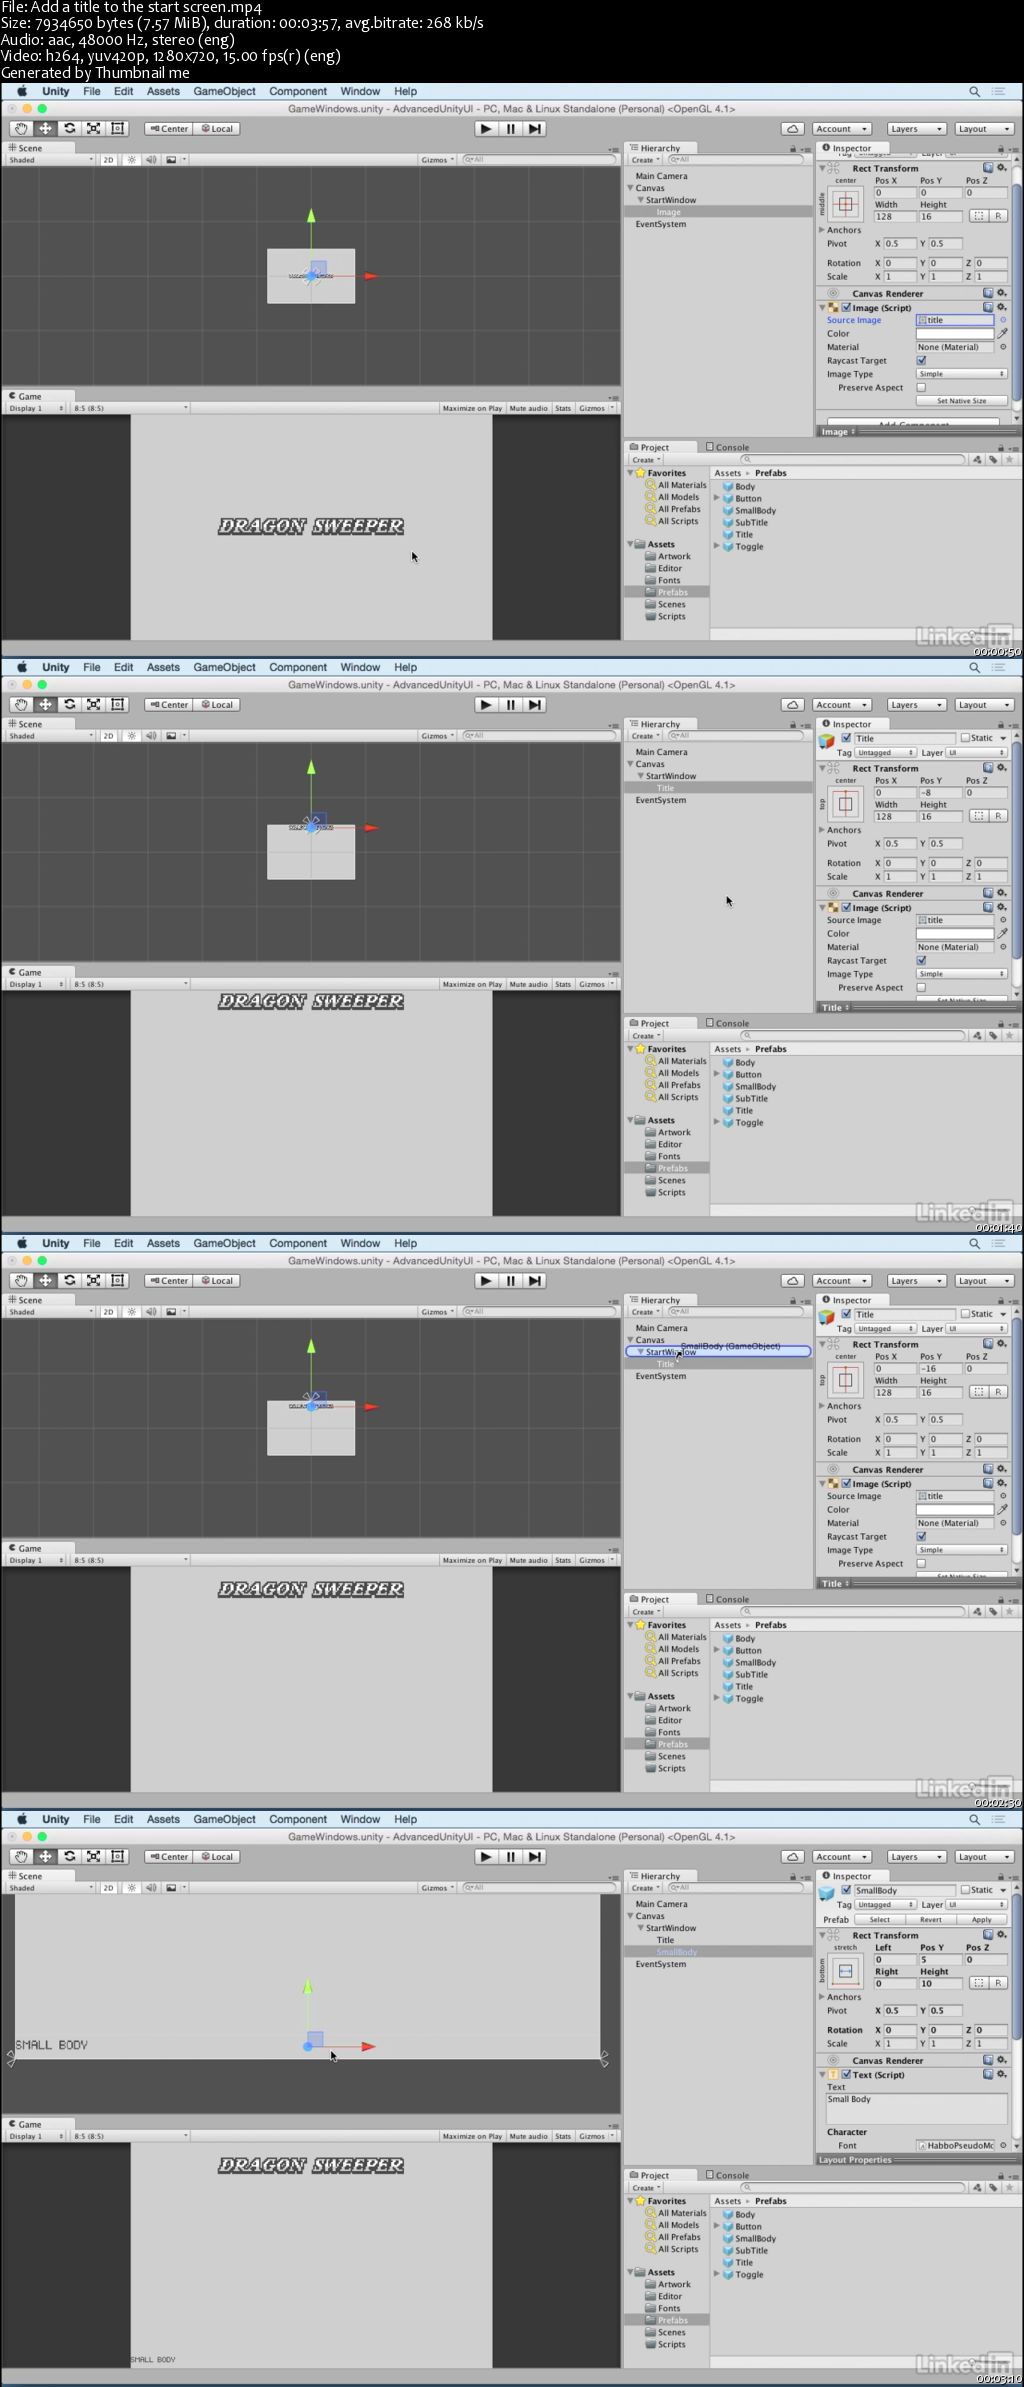This screenshot has height=2387, width=1024.
Task: Click the white Color swatch in the first frame's Inspector
Action: click(955, 333)
